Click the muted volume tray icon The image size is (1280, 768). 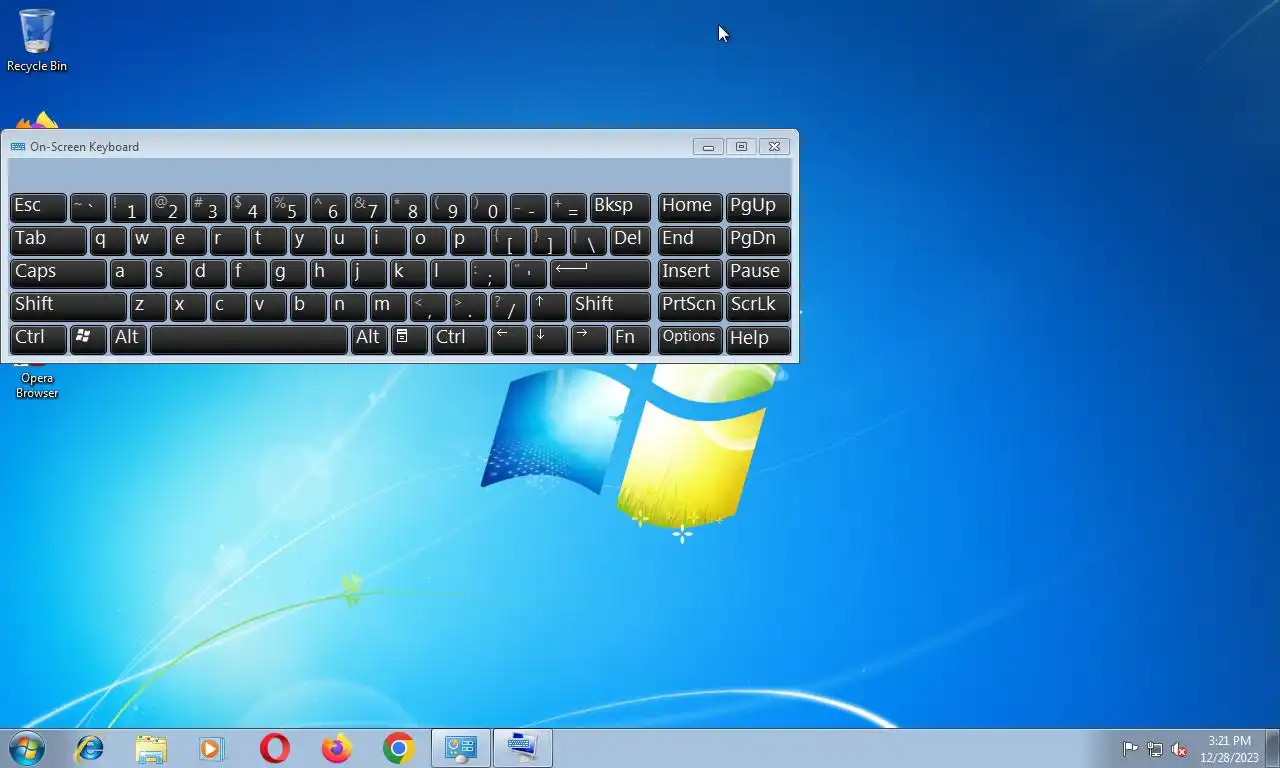[1179, 749]
